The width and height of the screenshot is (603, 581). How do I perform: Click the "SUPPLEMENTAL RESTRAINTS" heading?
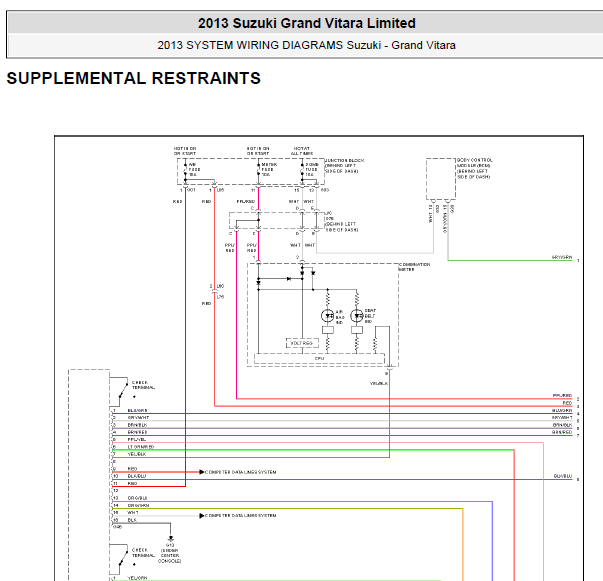click(133, 78)
